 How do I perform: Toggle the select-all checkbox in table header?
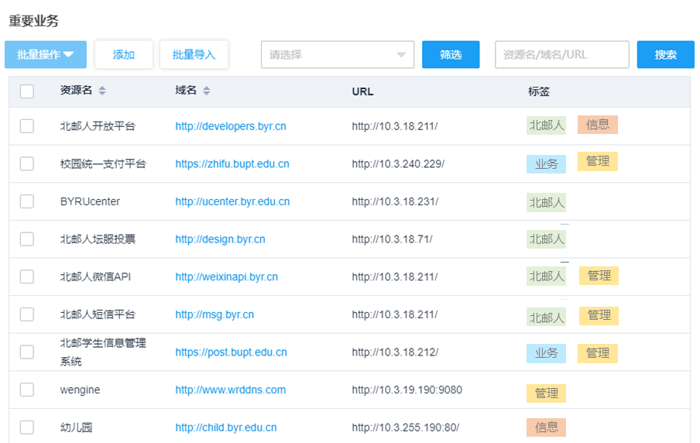pos(27,91)
